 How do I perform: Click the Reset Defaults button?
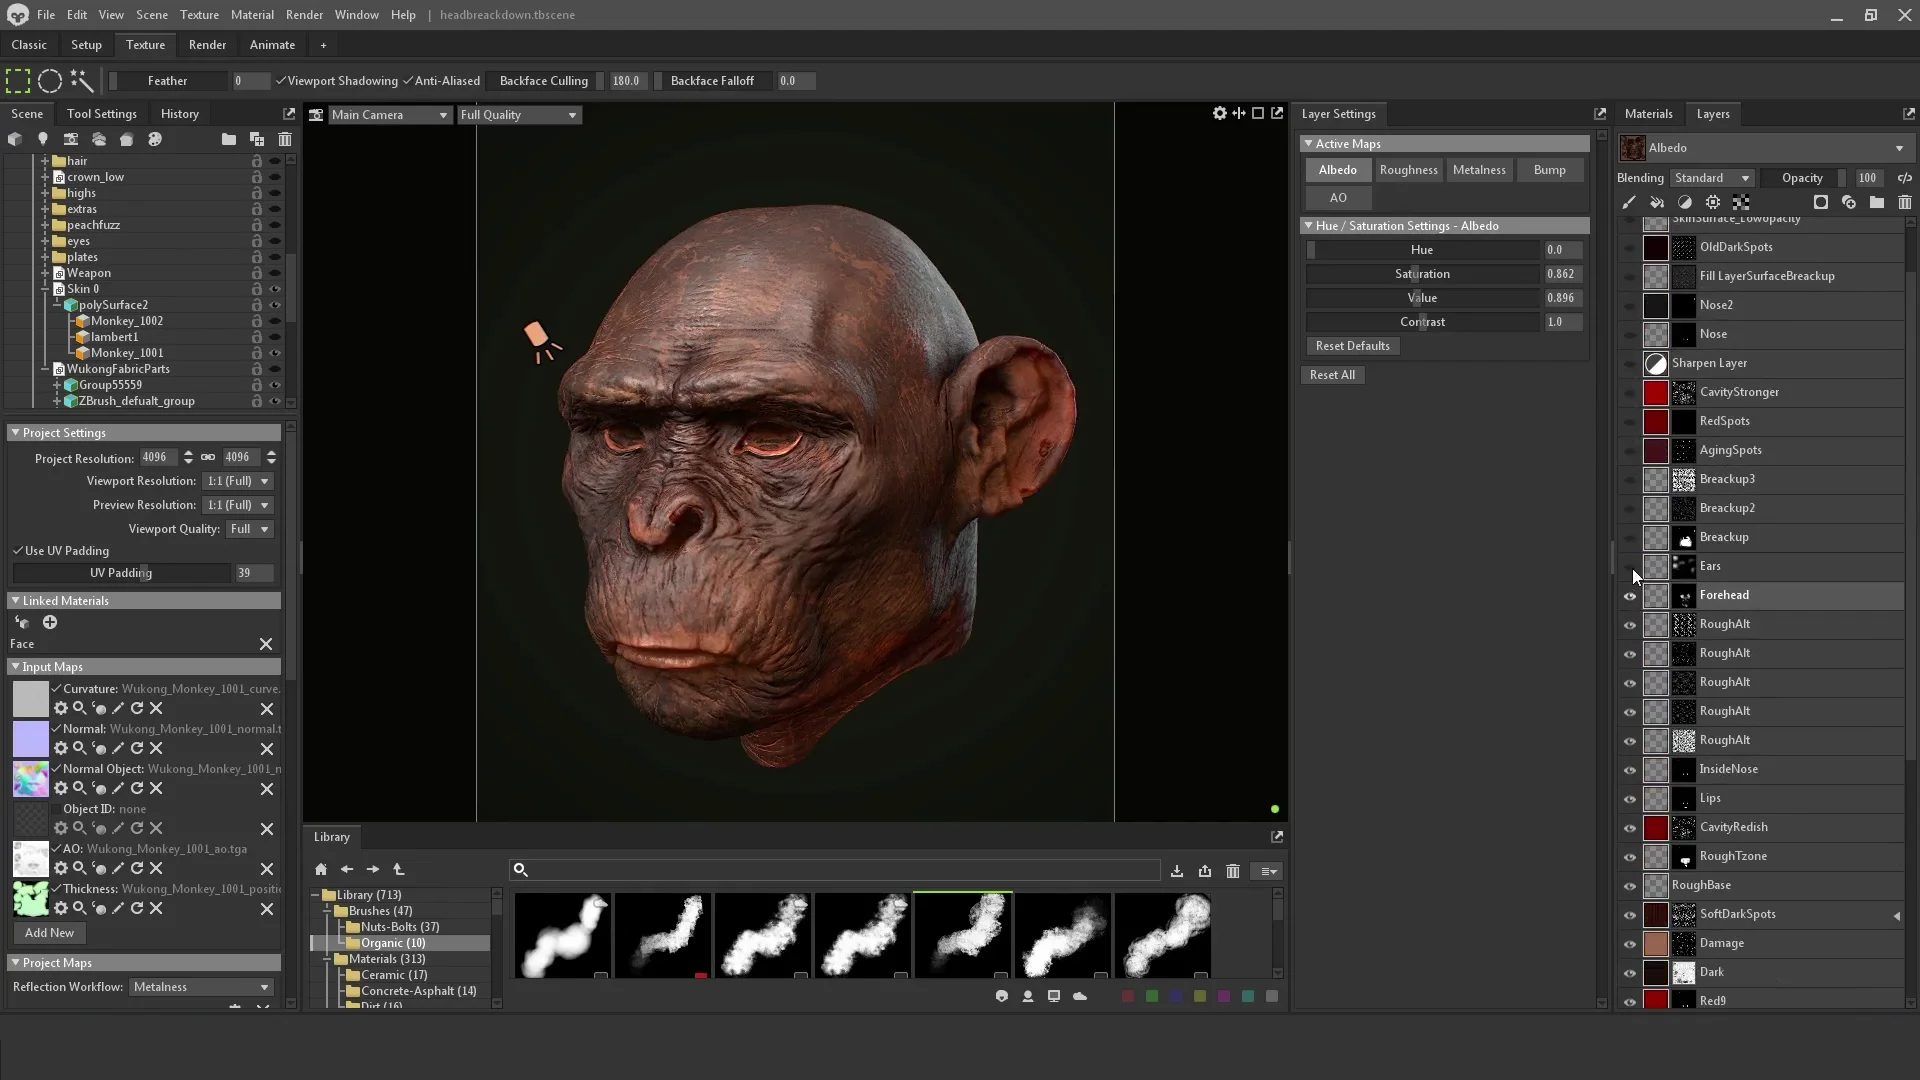coord(1352,346)
